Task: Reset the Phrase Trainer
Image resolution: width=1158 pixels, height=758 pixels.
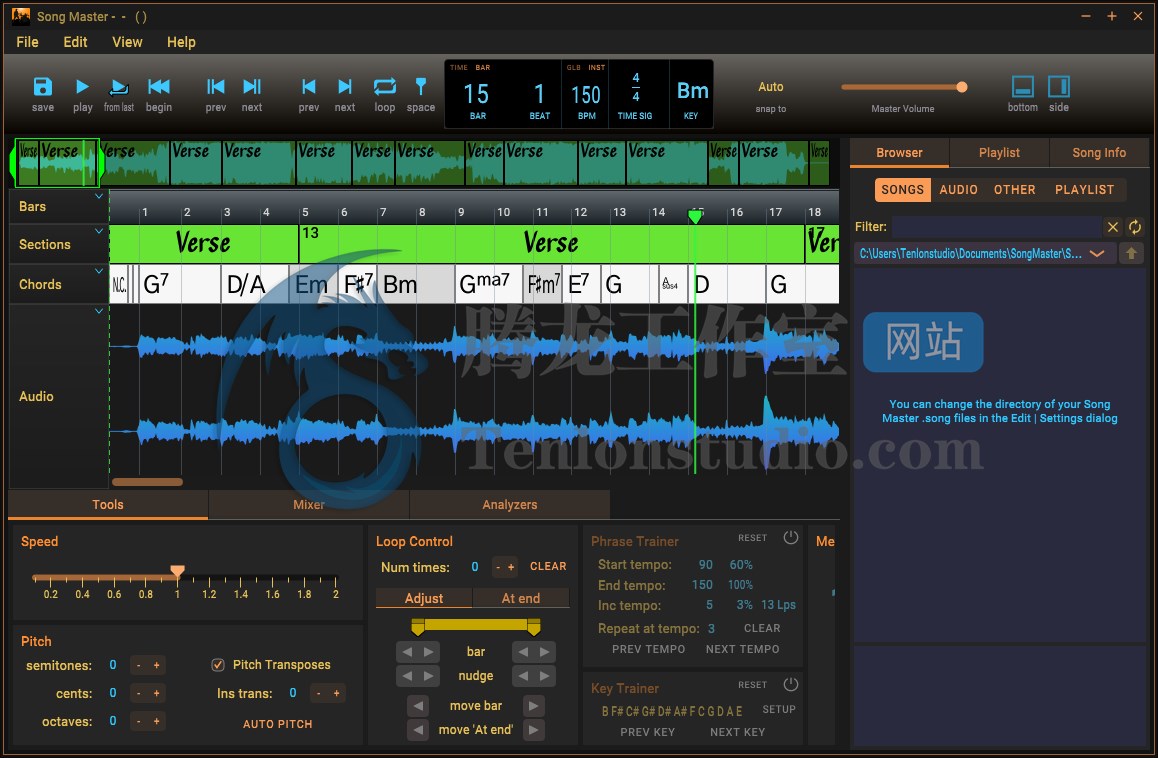Action: (x=752, y=538)
